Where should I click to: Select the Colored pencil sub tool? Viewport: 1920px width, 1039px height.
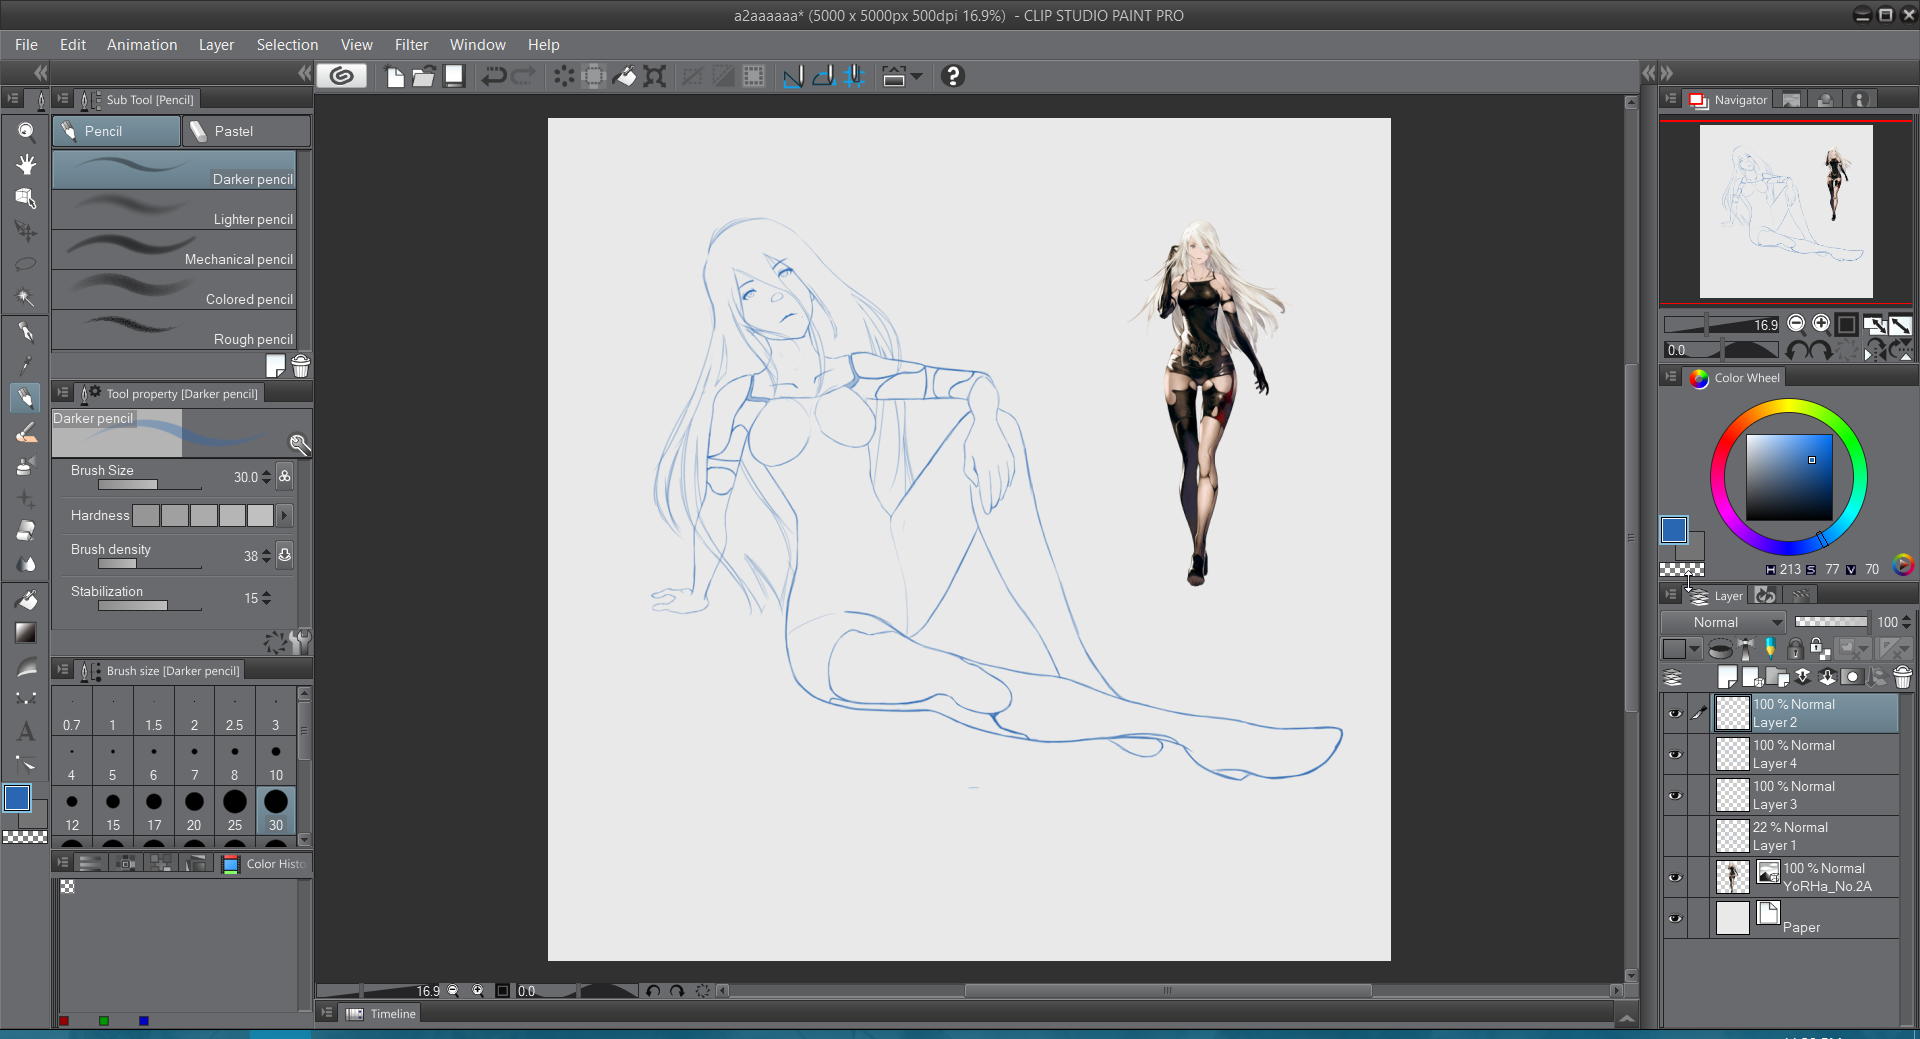[174, 289]
